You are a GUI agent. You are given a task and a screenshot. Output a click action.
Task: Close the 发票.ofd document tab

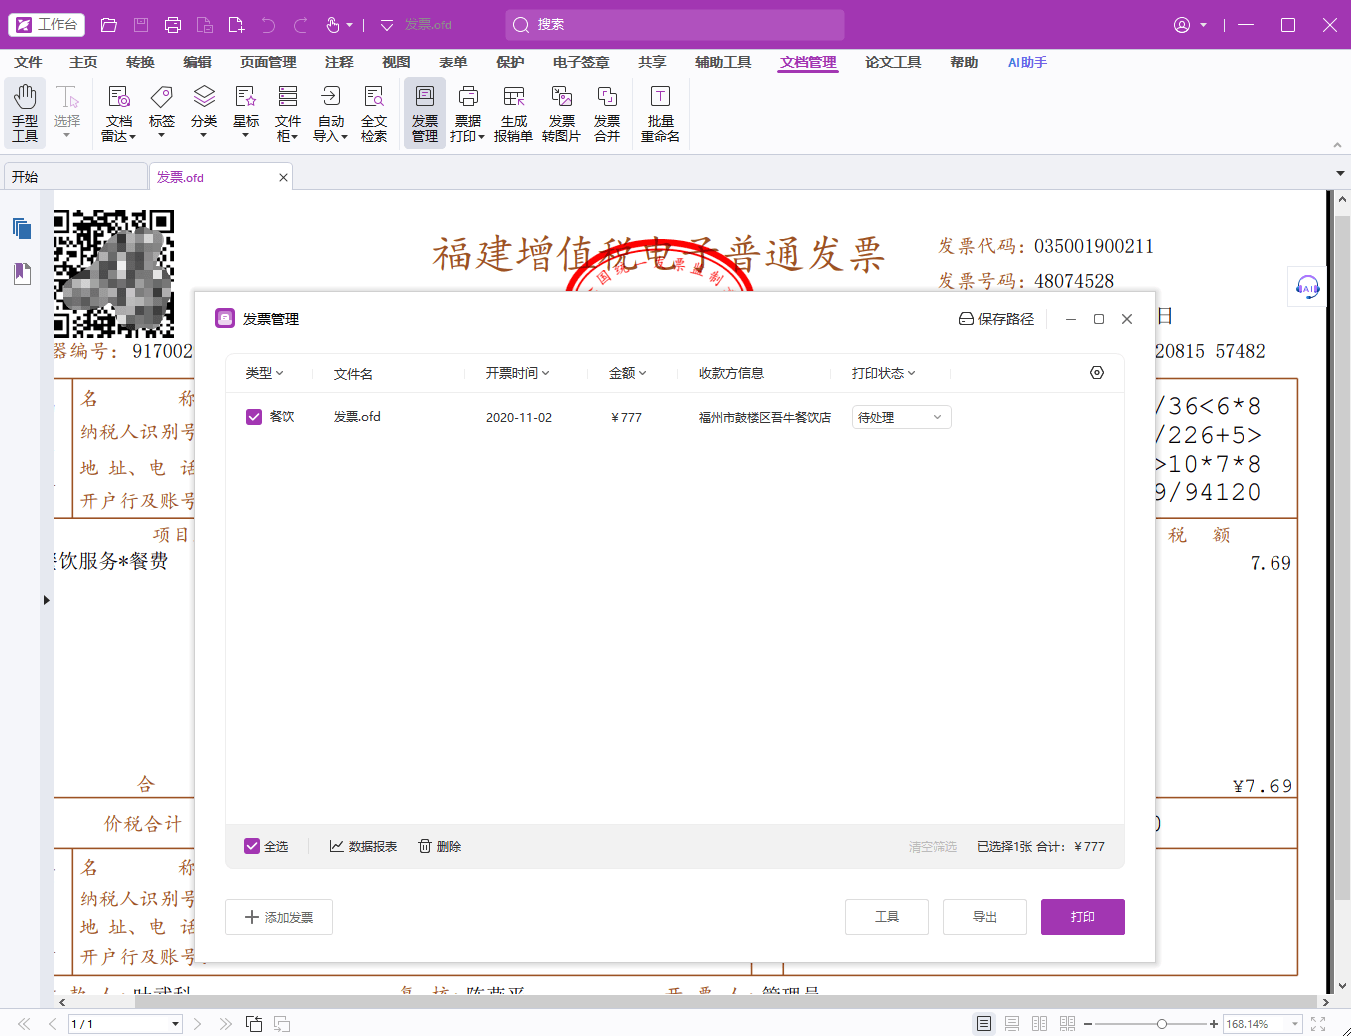[283, 177]
